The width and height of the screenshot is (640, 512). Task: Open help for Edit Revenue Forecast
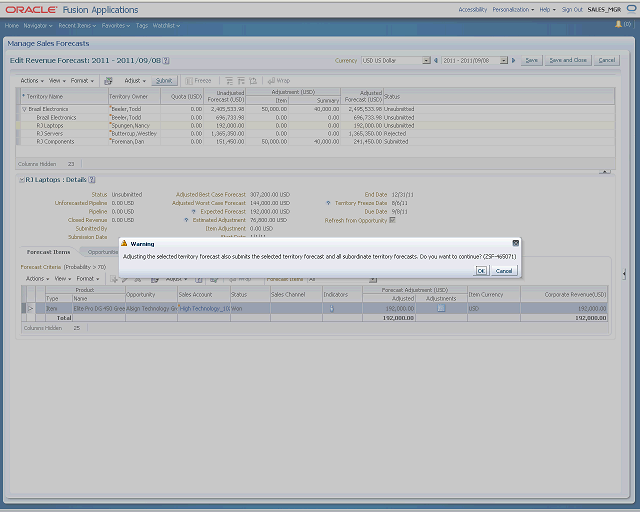166,60
